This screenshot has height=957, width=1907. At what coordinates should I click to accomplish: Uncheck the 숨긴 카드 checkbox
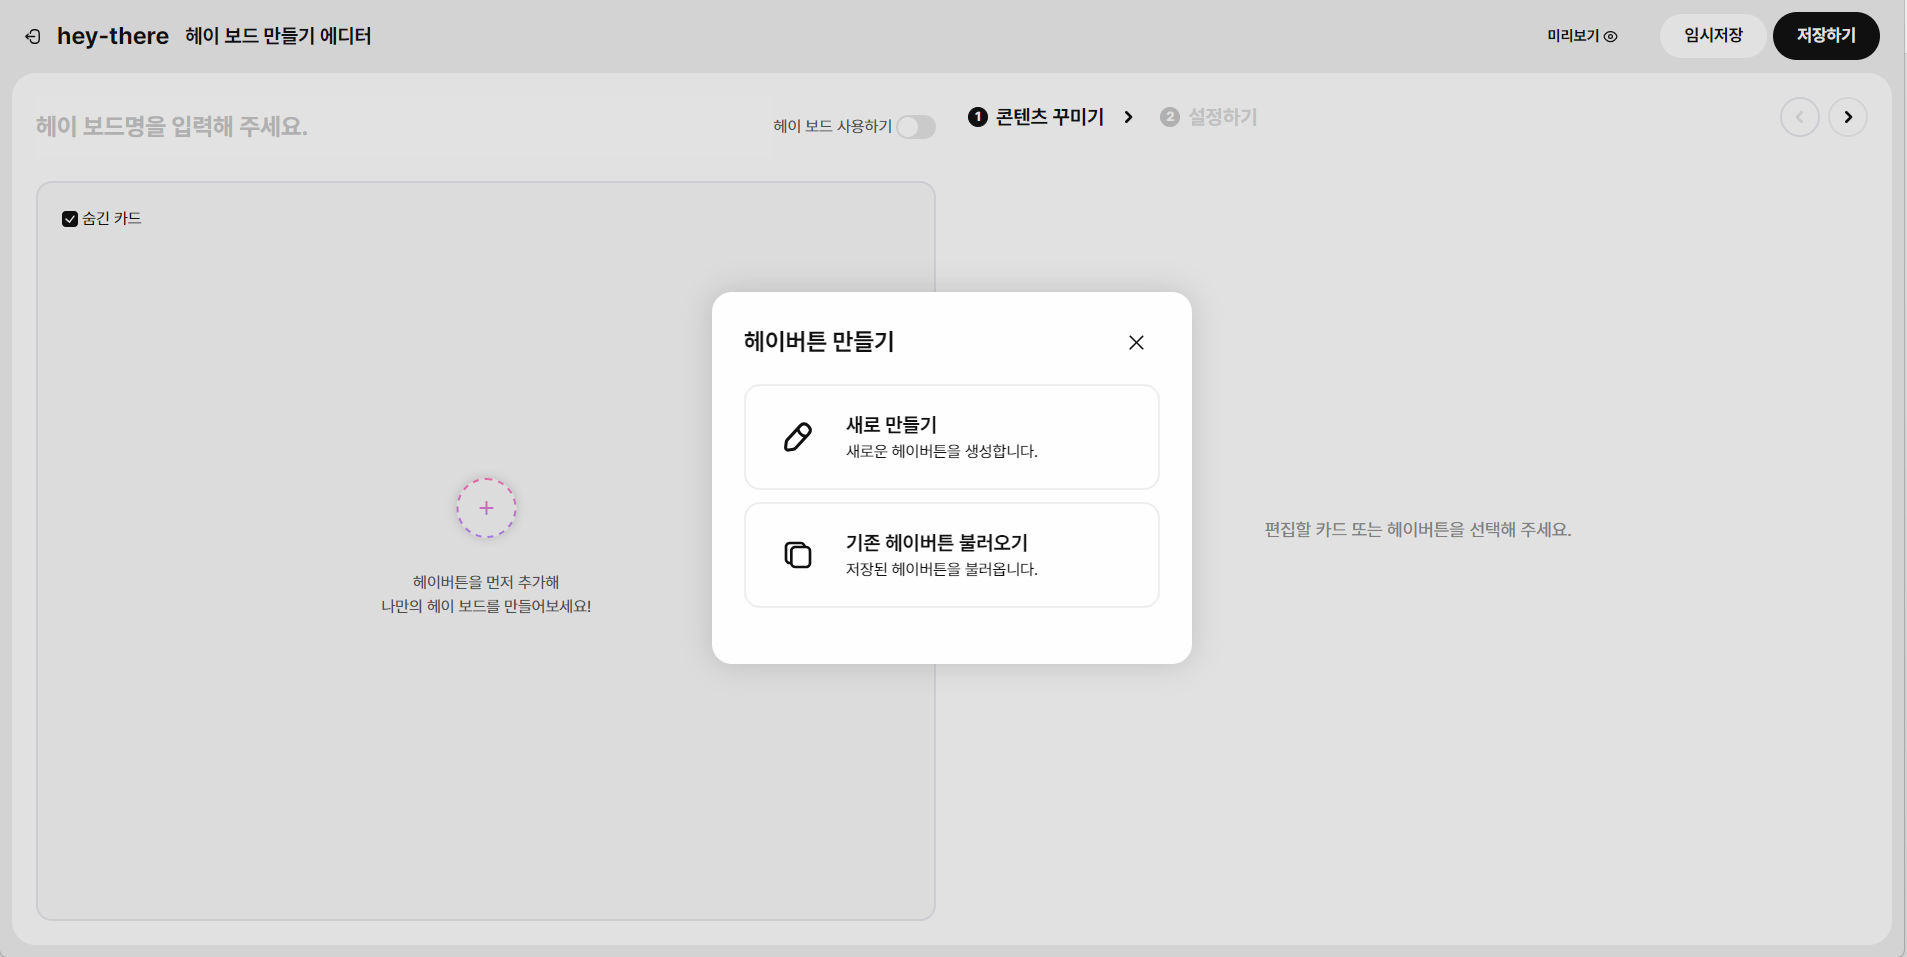(70, 219)
